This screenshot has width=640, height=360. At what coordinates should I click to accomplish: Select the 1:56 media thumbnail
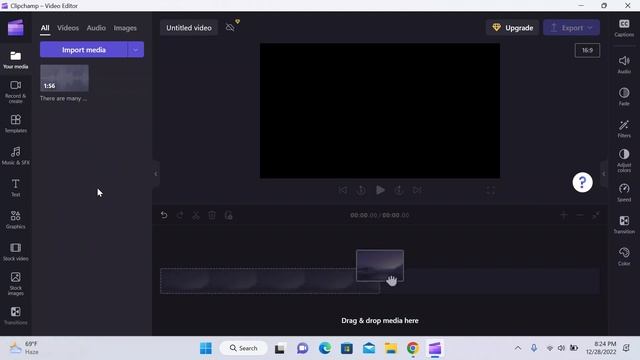click(x=64, y=78)
